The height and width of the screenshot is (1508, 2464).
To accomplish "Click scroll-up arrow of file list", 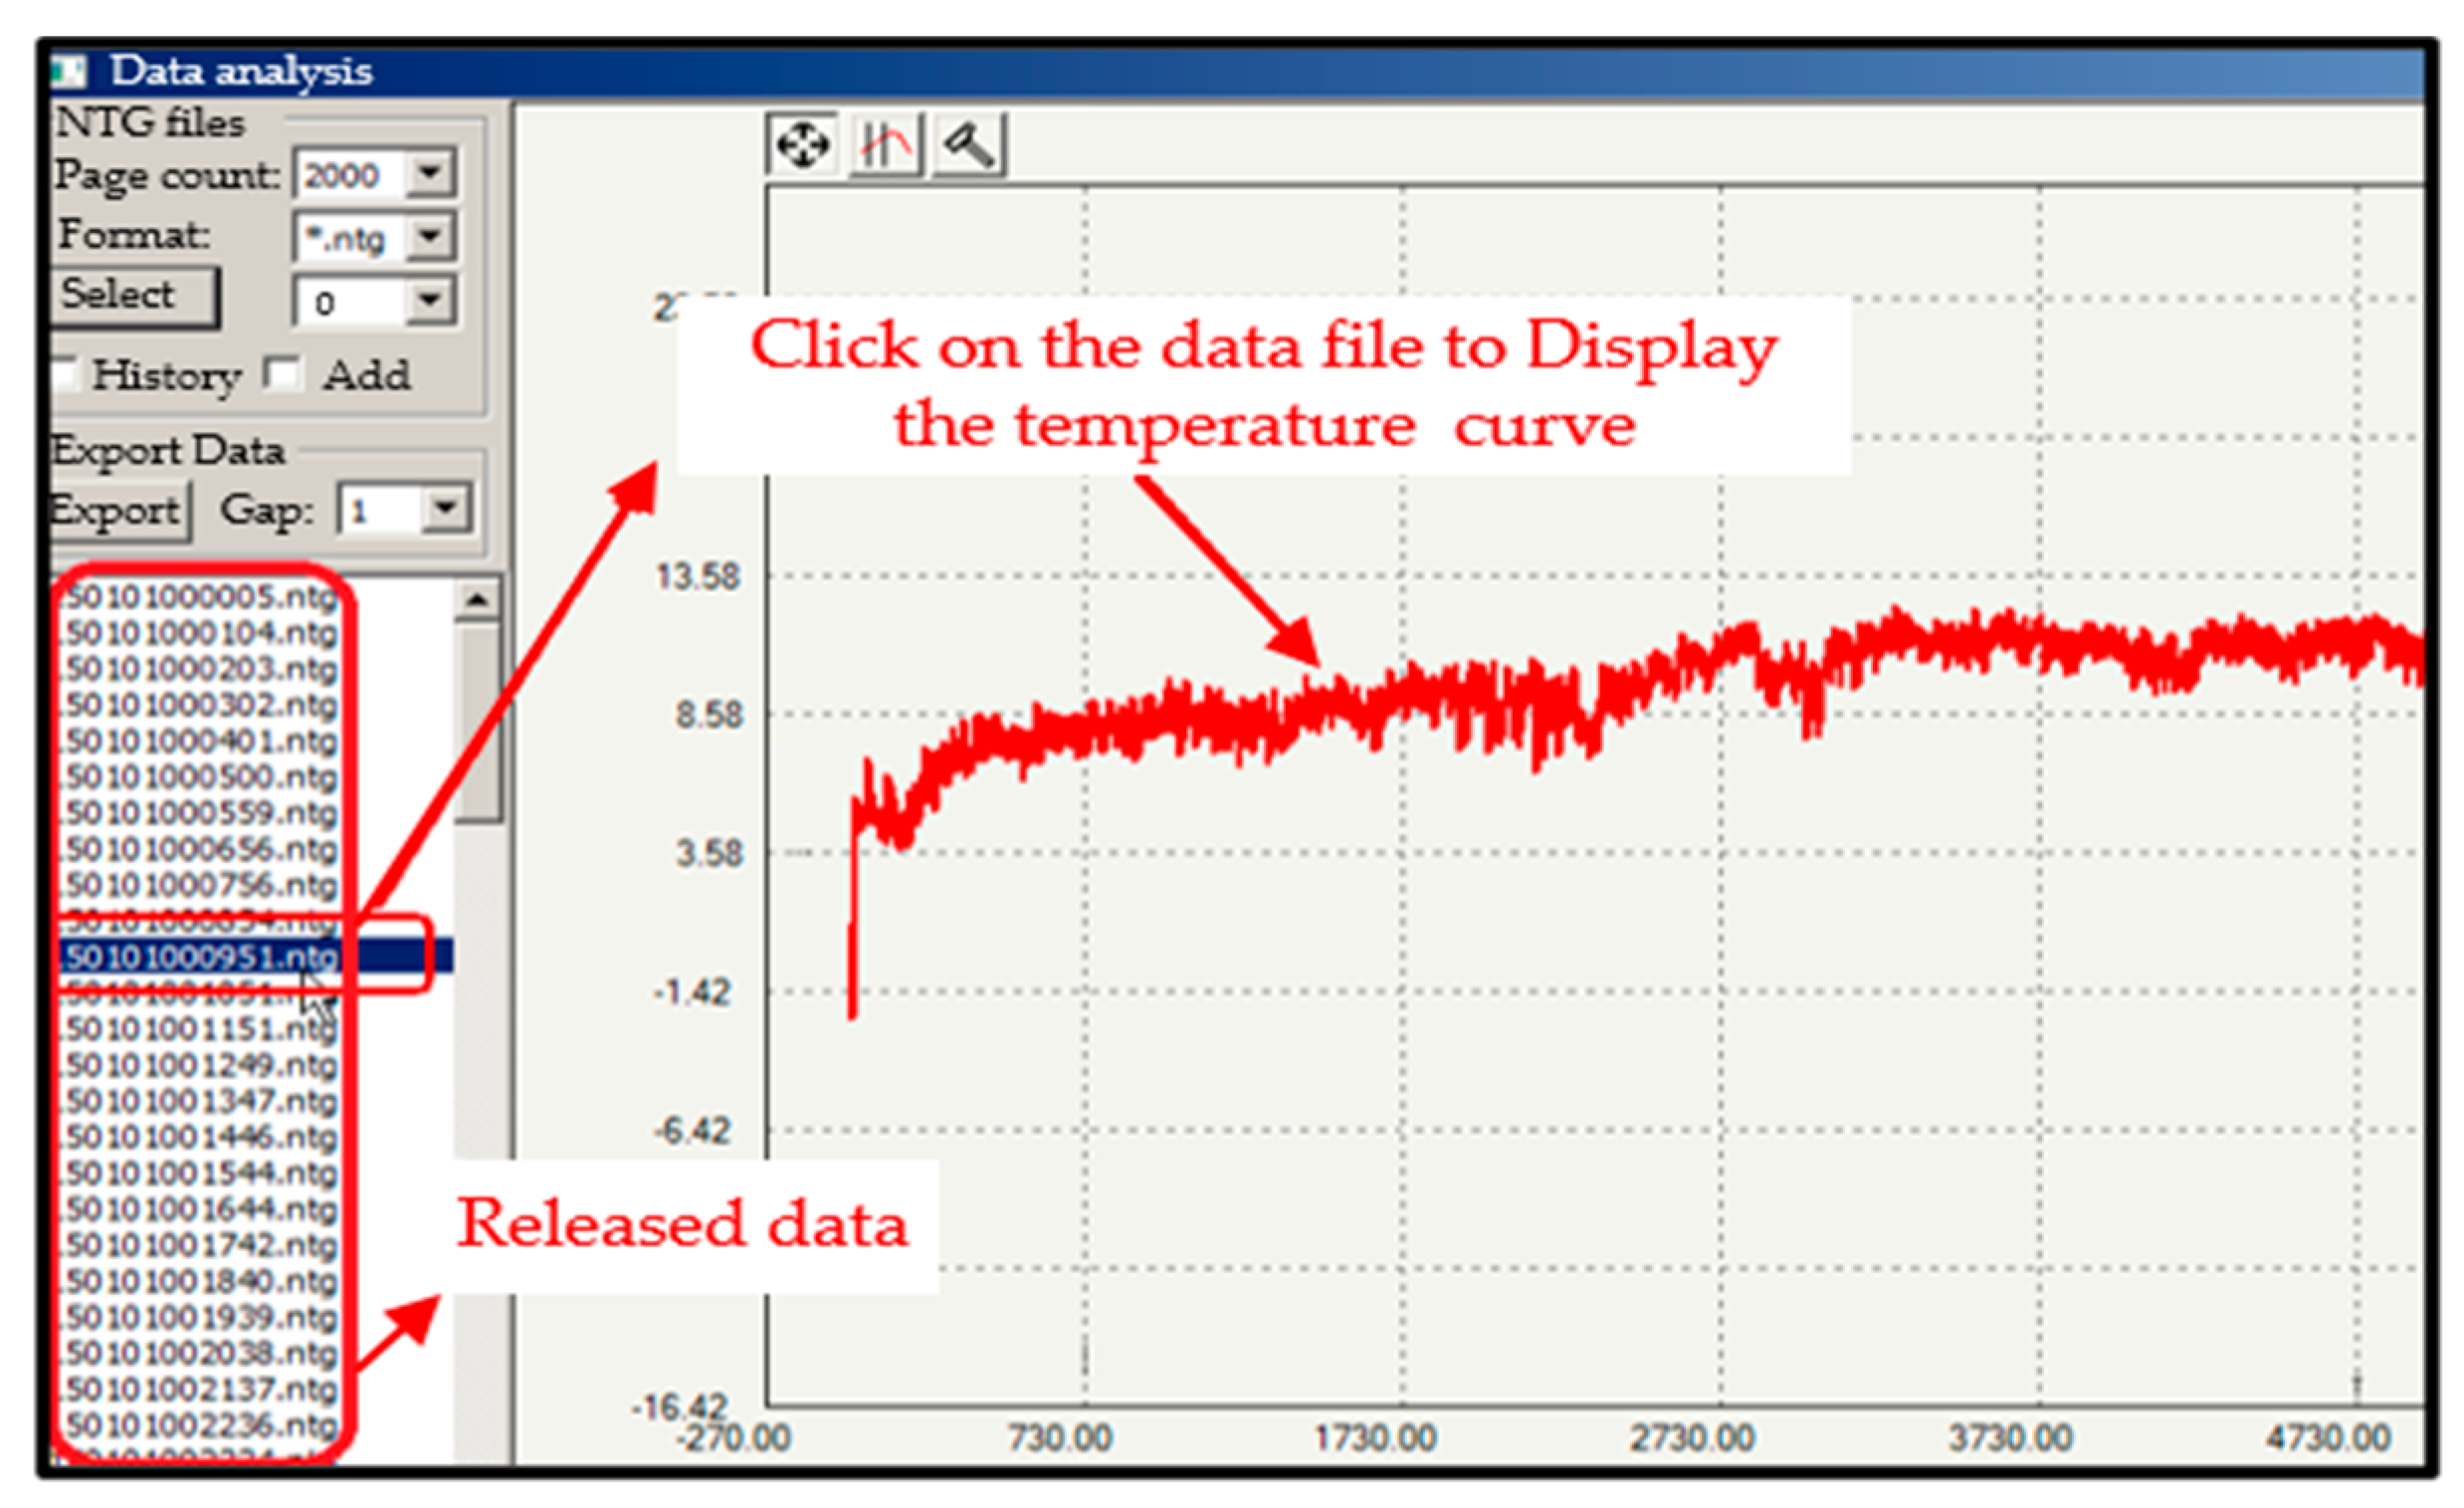I will pyautogui.click(x=477, y=600).
